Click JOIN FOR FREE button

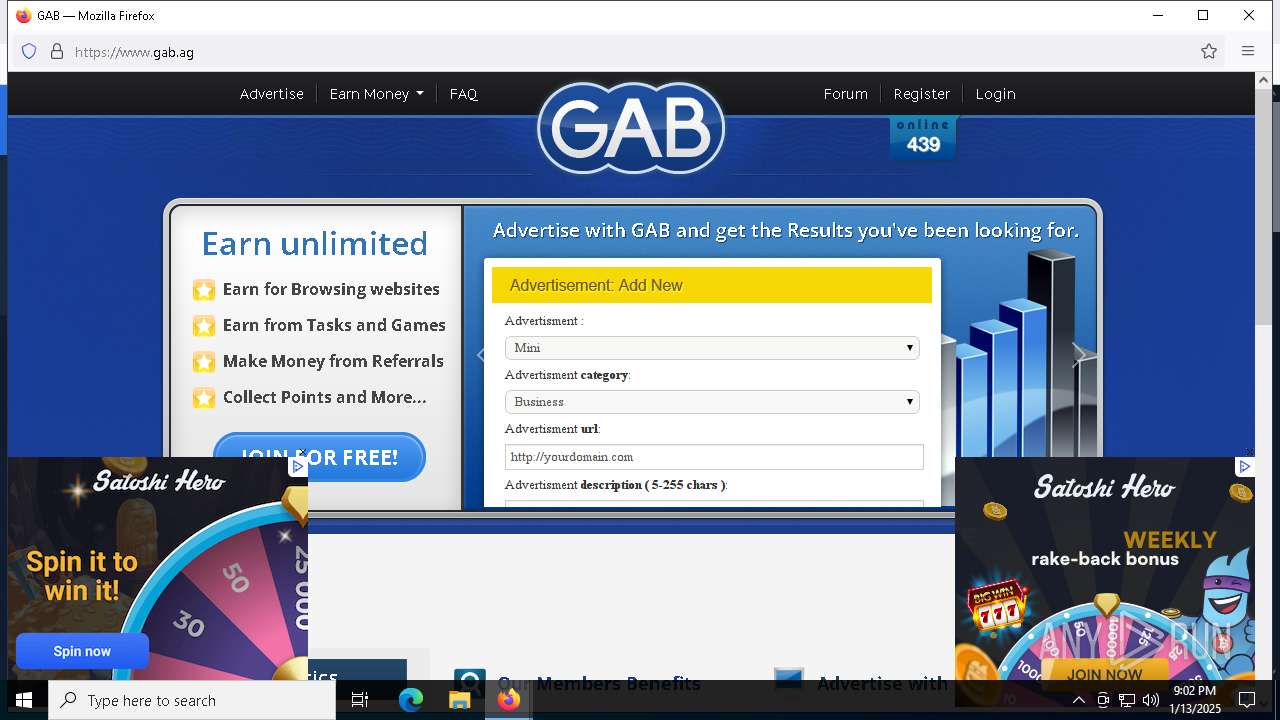tap(319, 457)
